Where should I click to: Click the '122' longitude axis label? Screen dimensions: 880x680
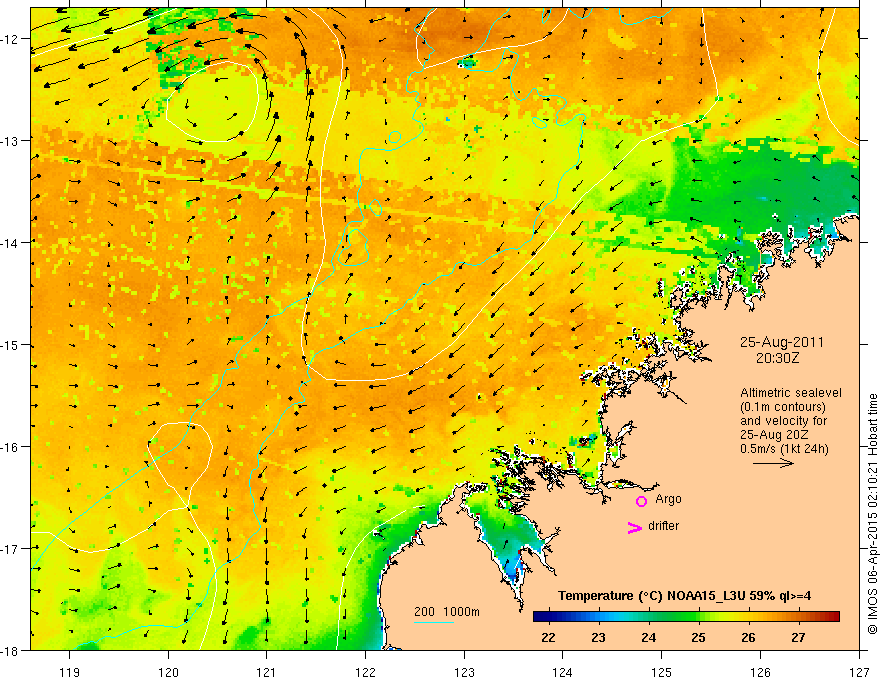click(365, 672)
